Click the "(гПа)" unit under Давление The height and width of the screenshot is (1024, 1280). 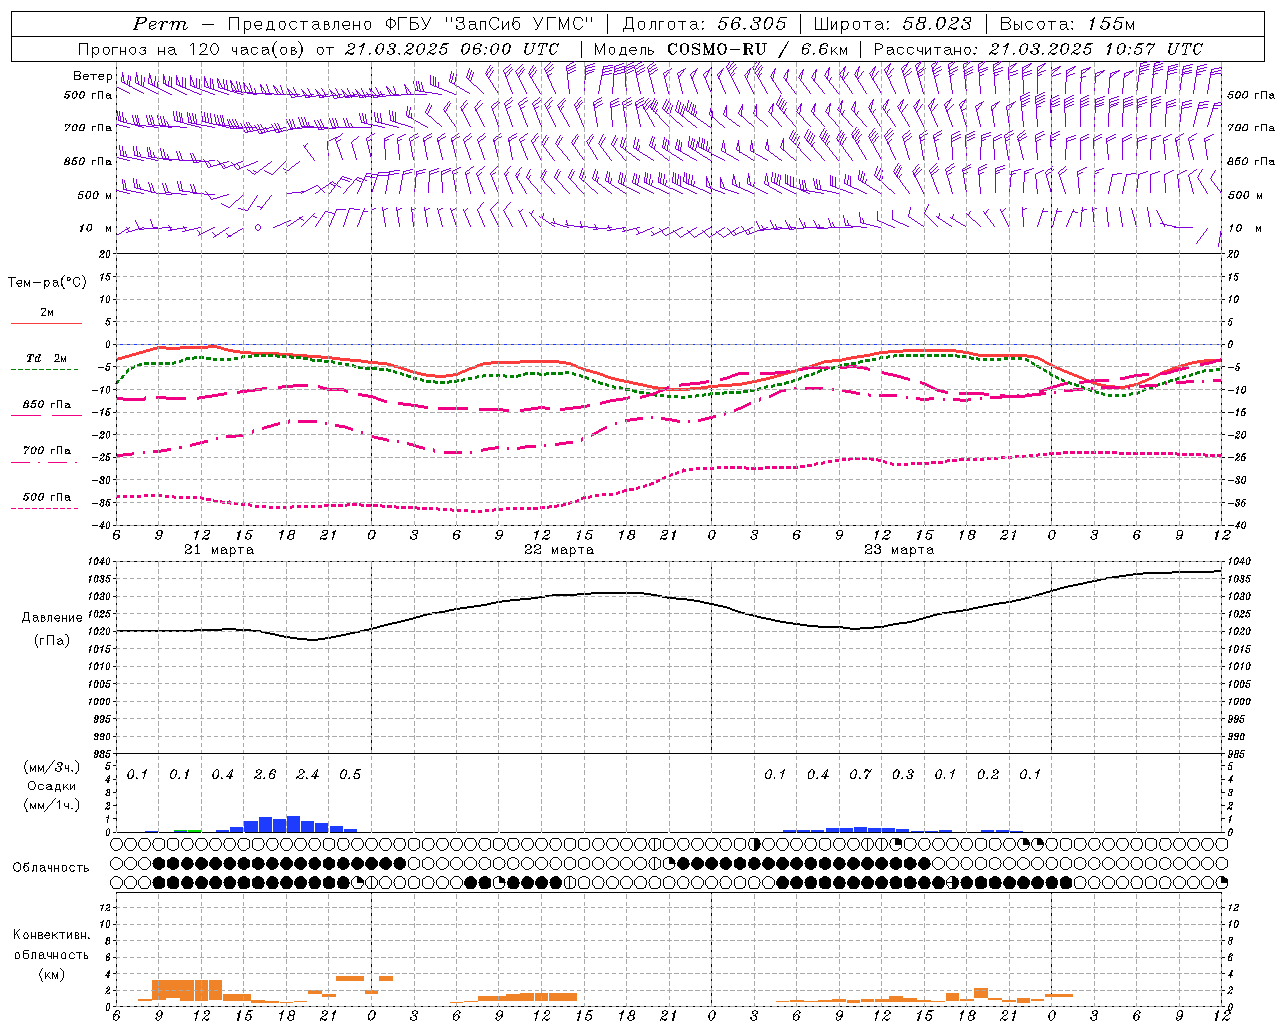click(52, 640)
